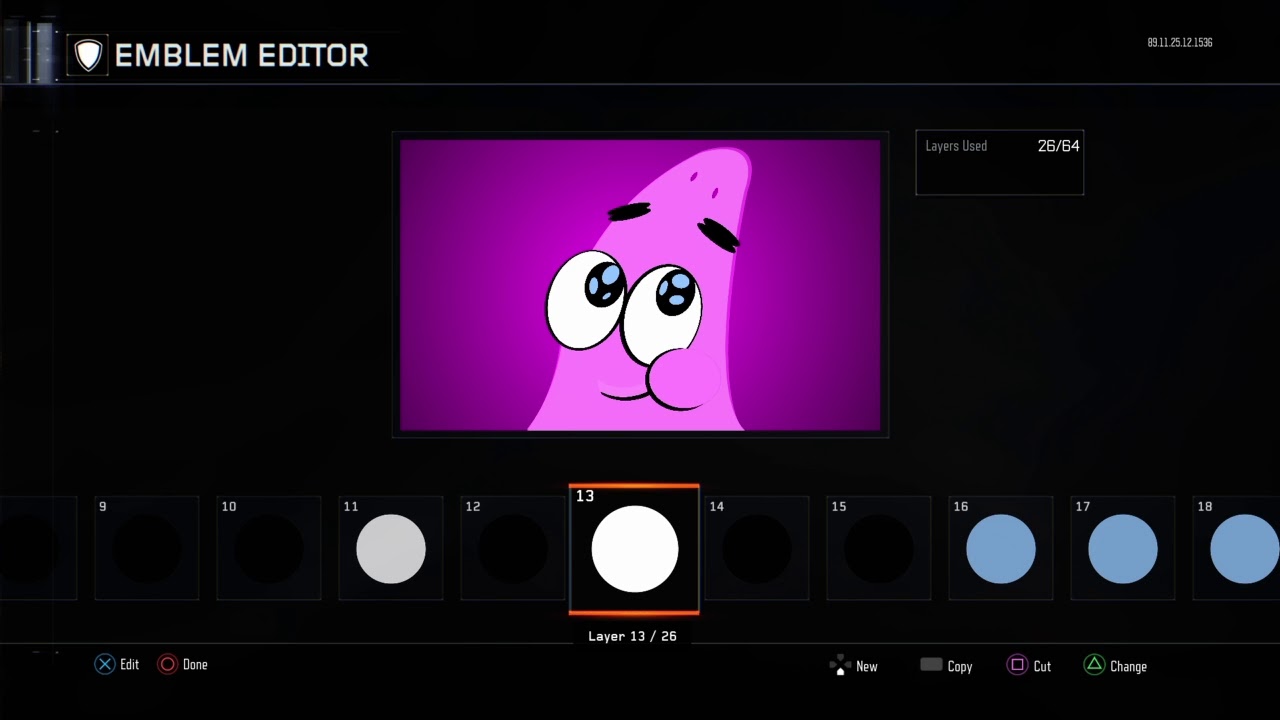Click the triangle button icon for Change

click(1095, 665)
